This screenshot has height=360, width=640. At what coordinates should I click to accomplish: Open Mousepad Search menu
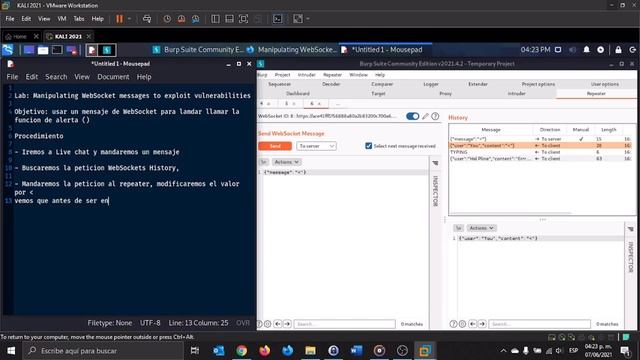pyautogui.click(x=56, y=77)
